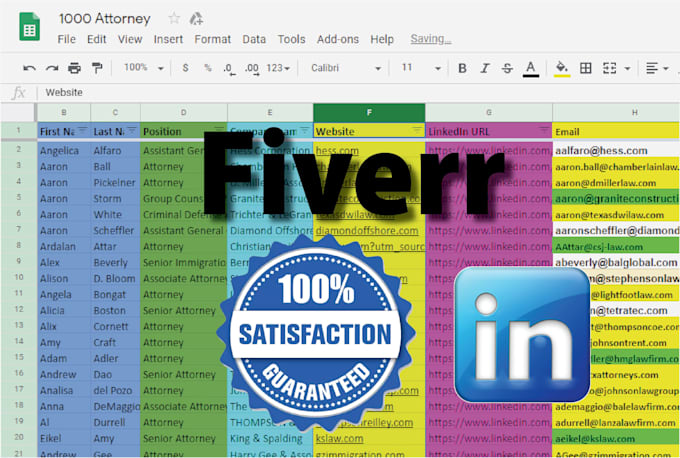Screen dimensions: 680x458
Task: Click the 1000 Attorney document title
Action: (x=105, y=19)
